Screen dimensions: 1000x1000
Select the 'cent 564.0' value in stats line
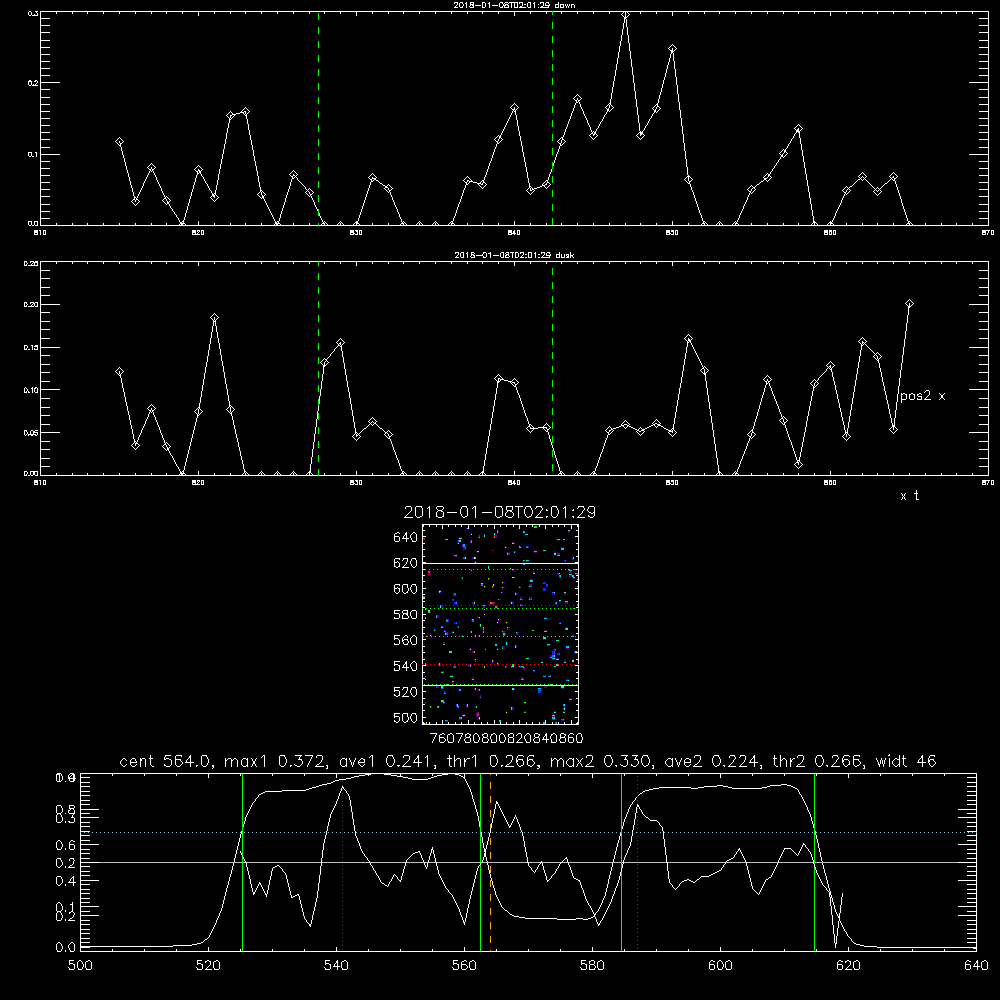pyautogui.click(x=165, y=761)
